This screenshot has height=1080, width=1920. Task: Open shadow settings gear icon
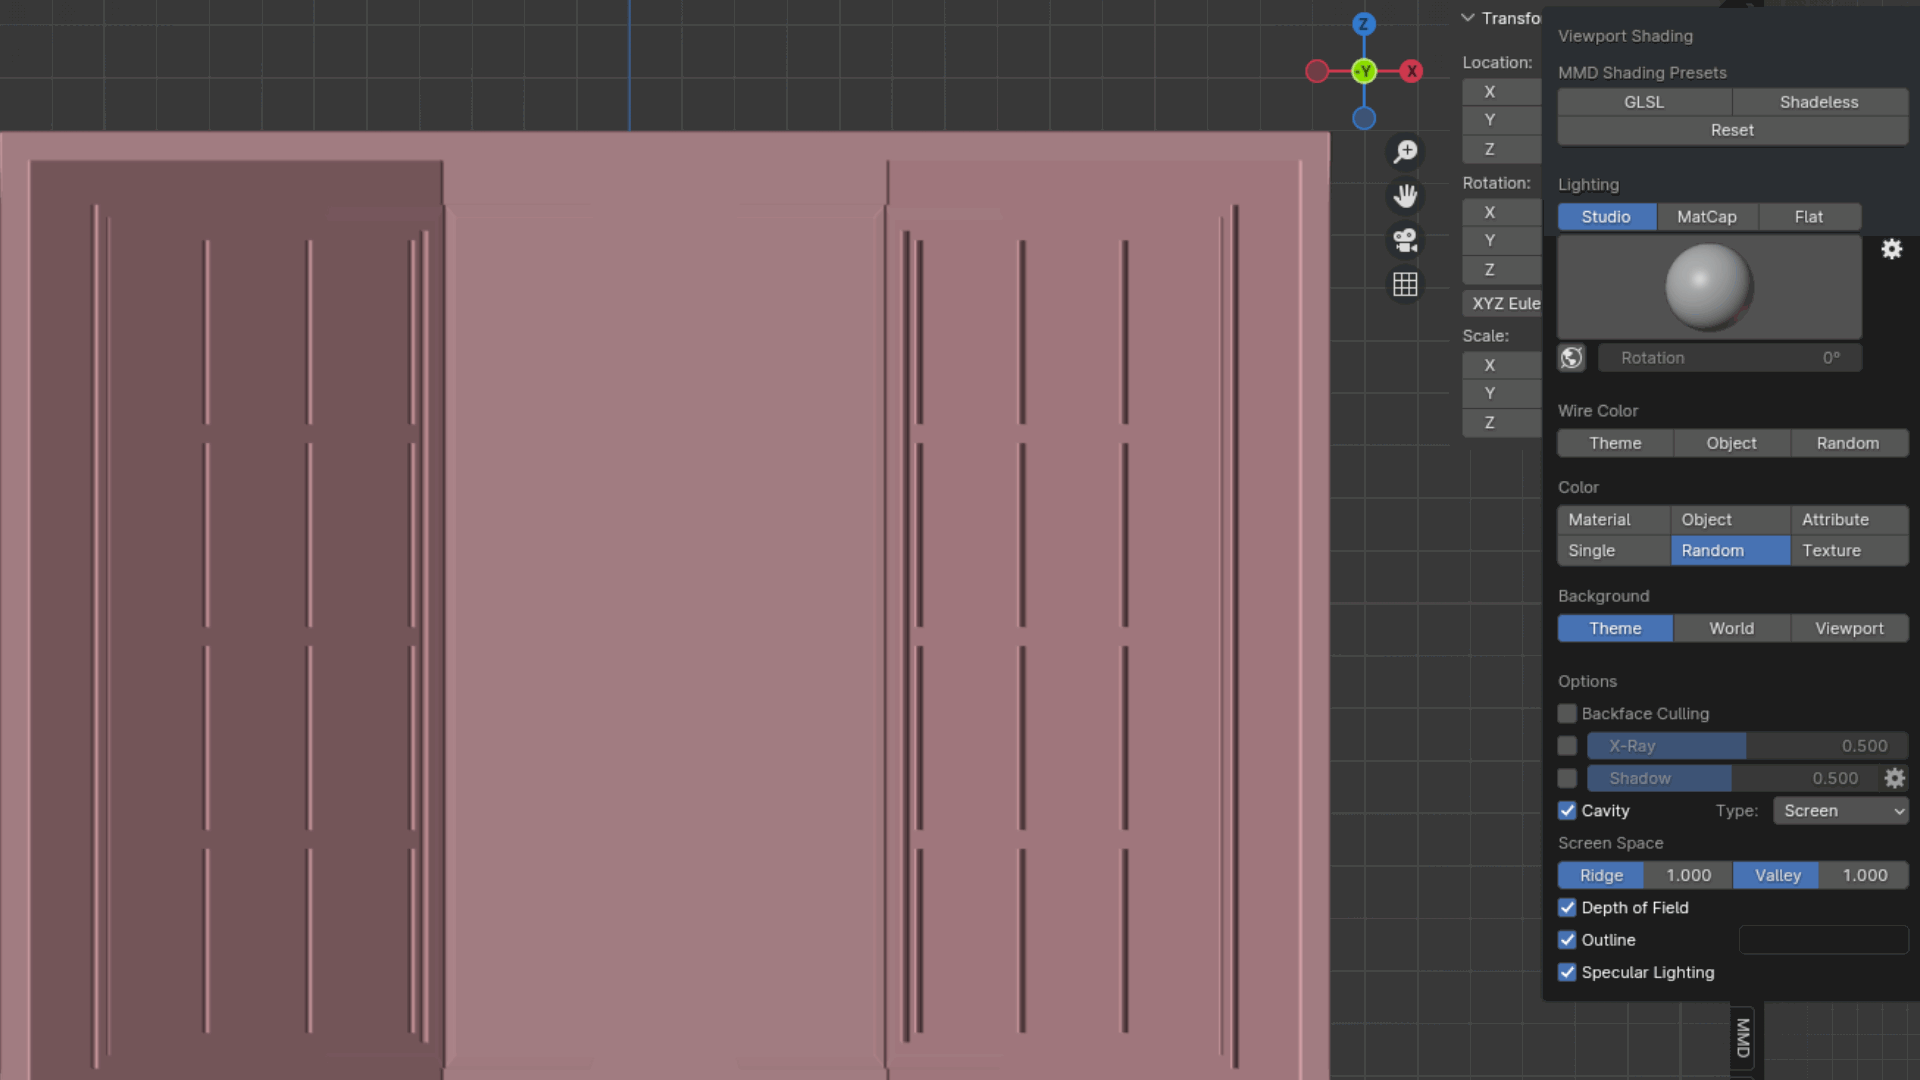[x=1894, y=778]
